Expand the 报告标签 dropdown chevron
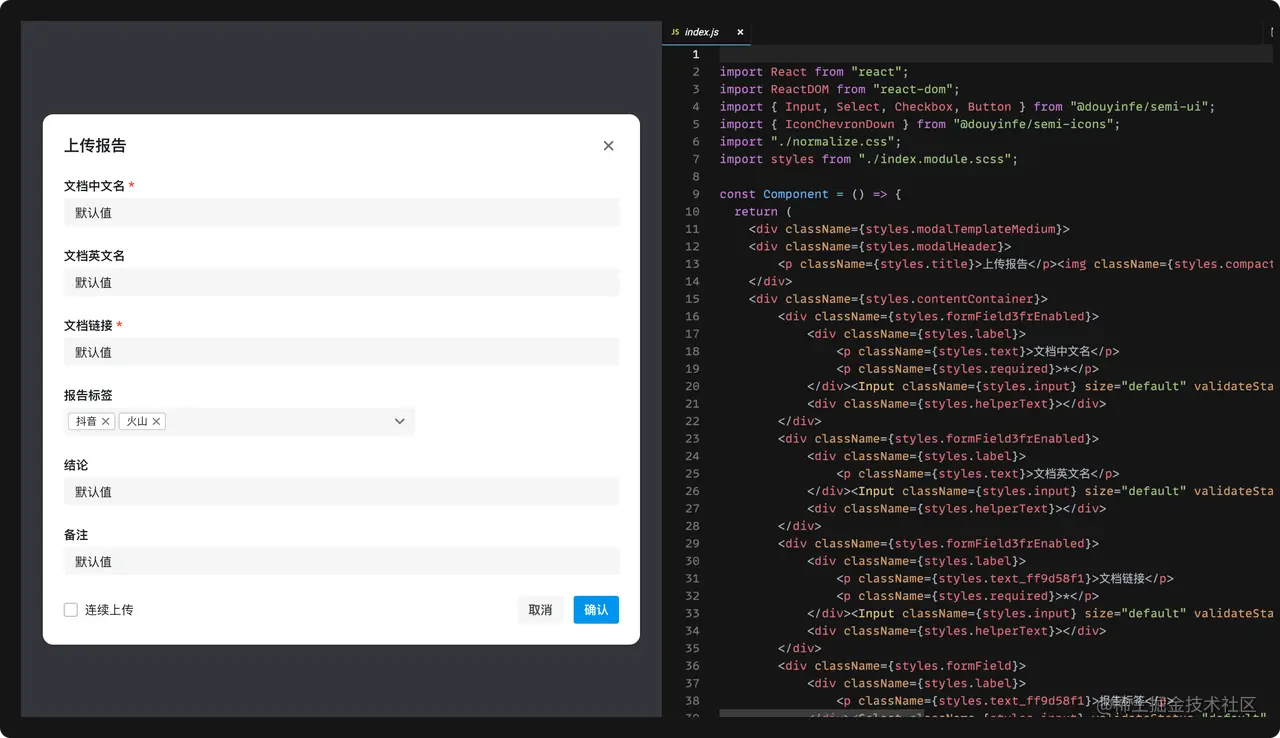This screenshot has height=738, width=1280. 400,422
